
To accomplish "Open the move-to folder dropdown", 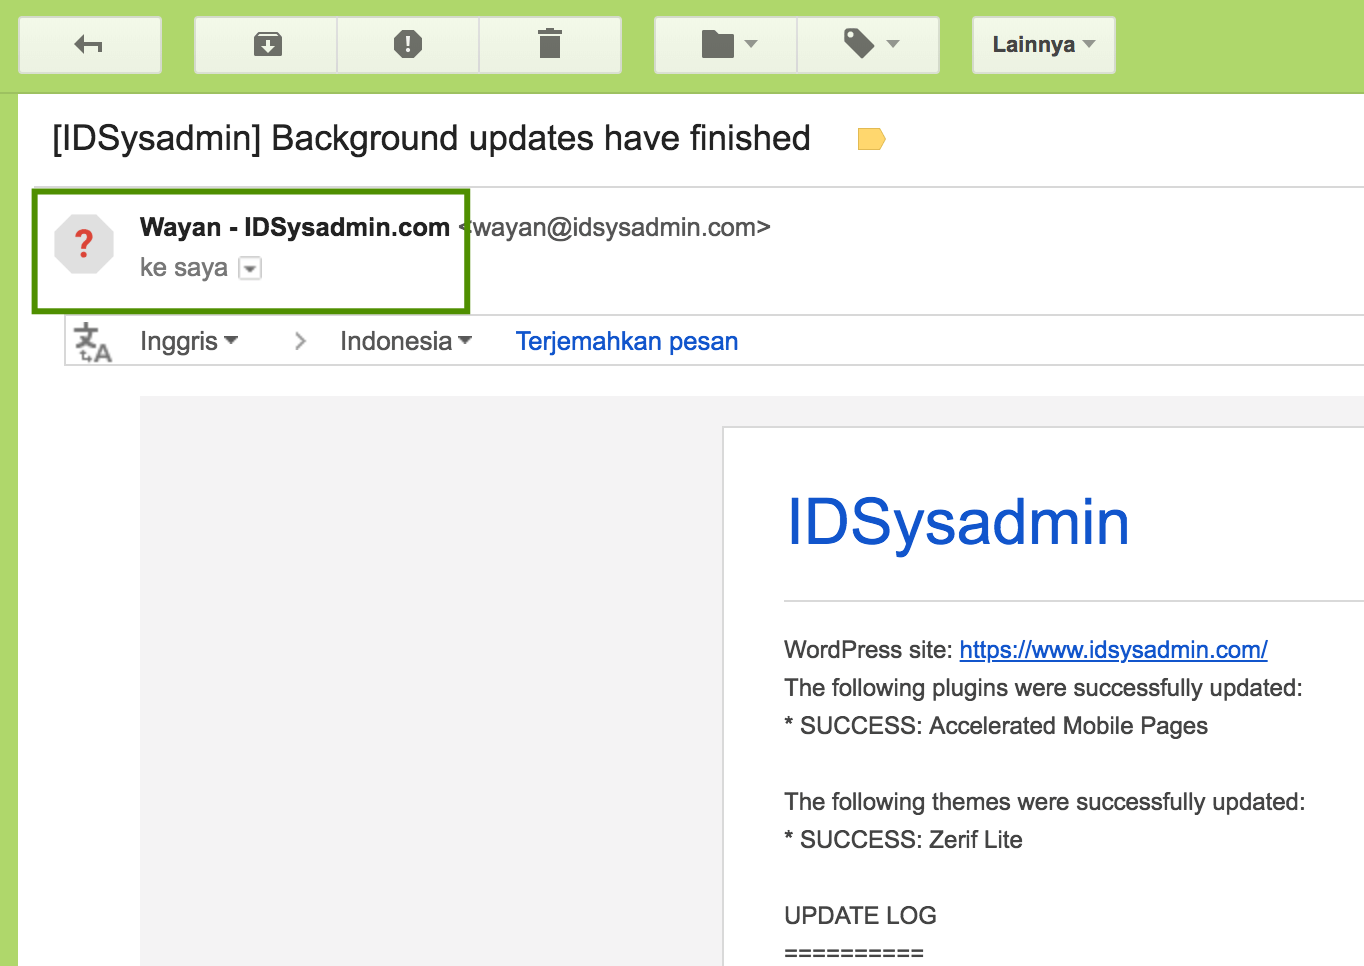I will 727,45.
